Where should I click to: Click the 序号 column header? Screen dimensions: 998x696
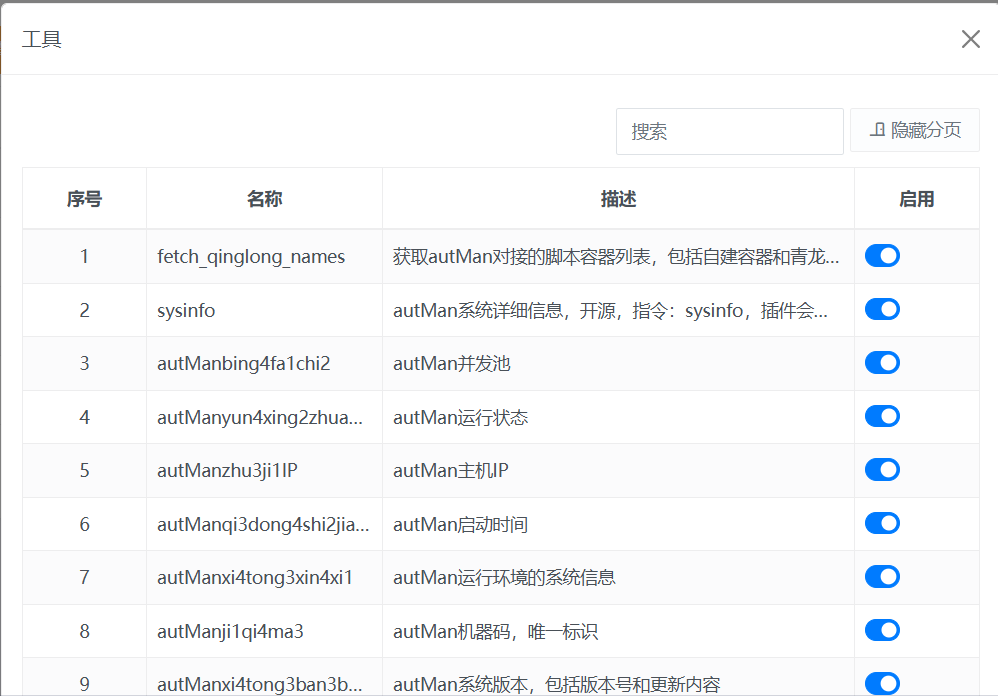(x=84, y=199)
